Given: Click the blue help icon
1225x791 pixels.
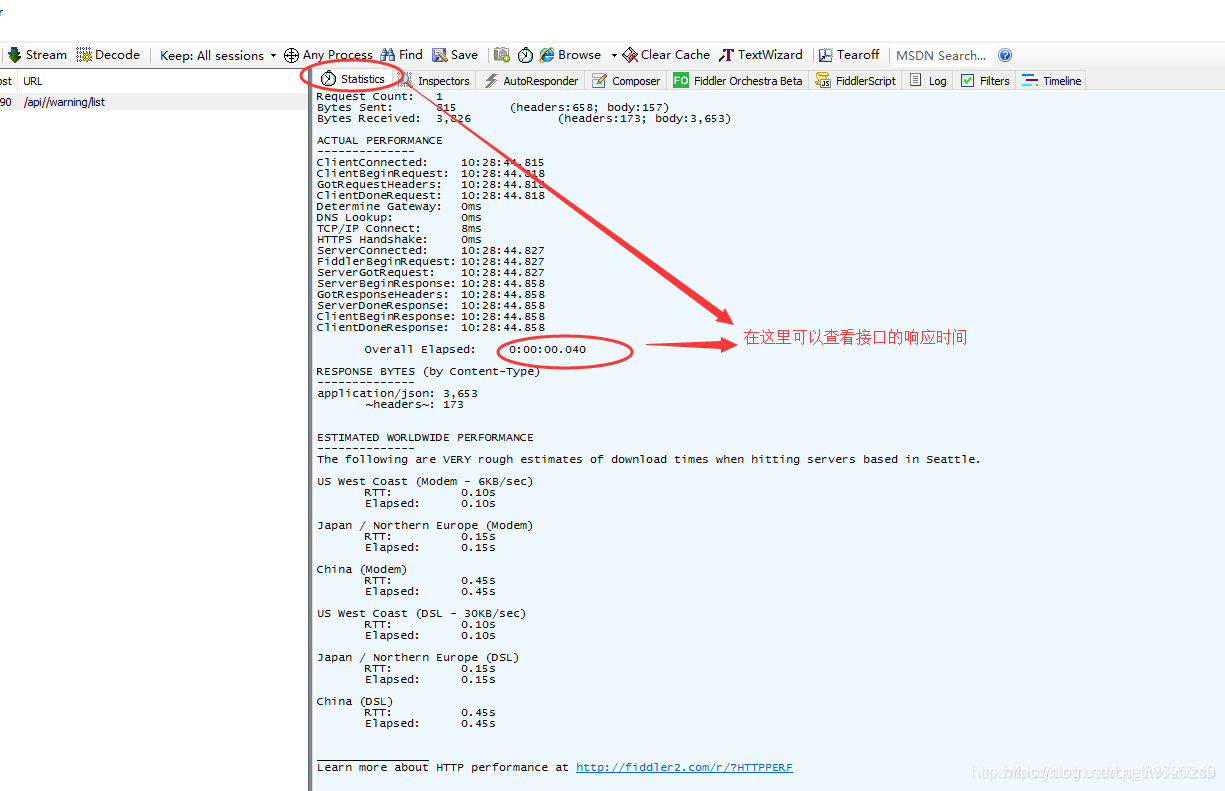Looking at the screenshot, I should [x=1005, y=55].
